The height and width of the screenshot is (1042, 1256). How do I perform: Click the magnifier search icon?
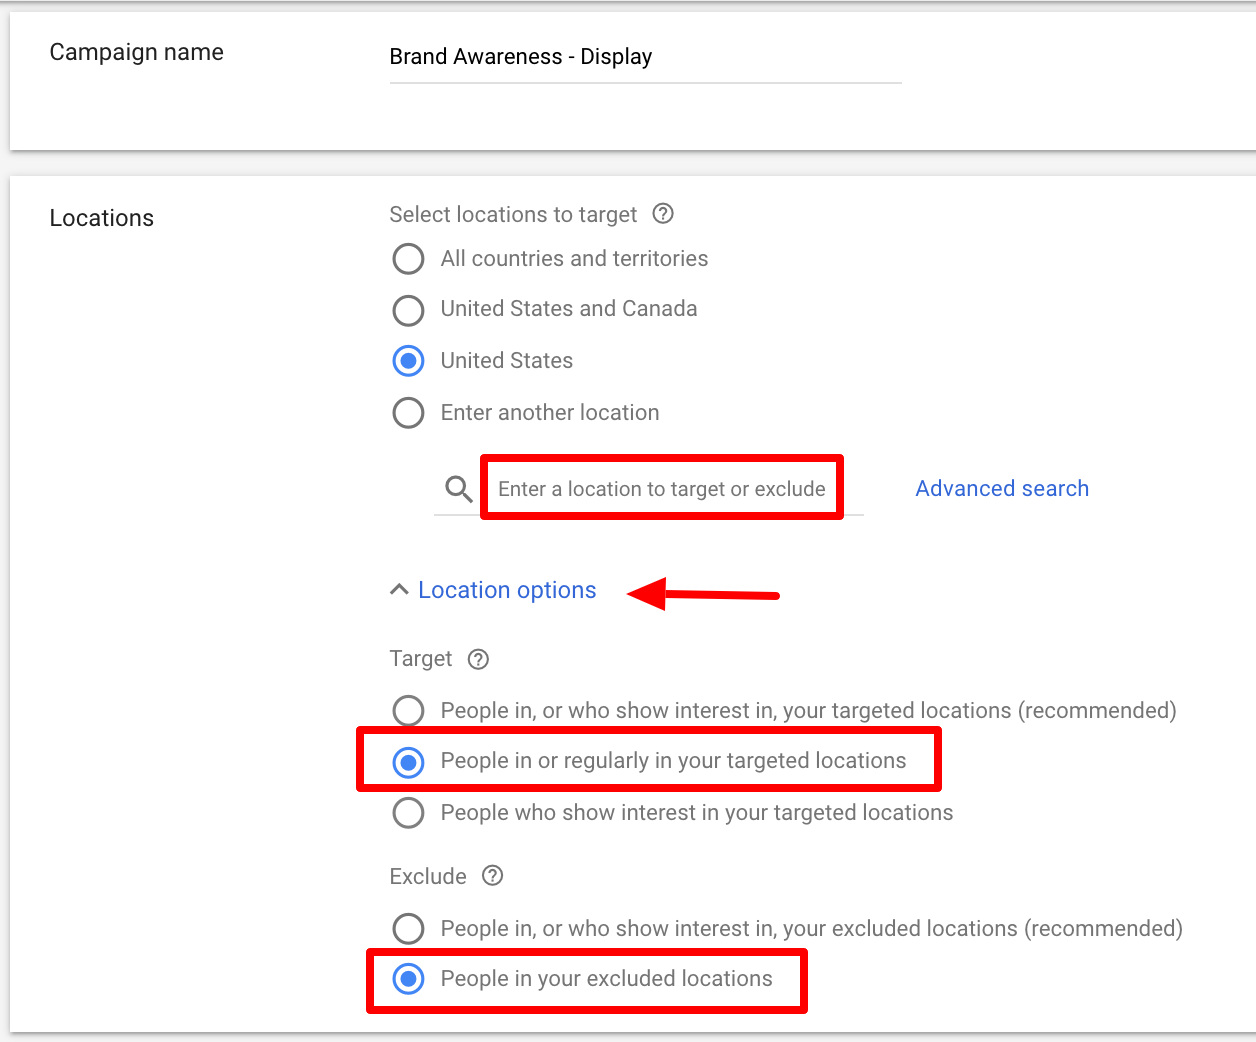(x=459, y=489)
